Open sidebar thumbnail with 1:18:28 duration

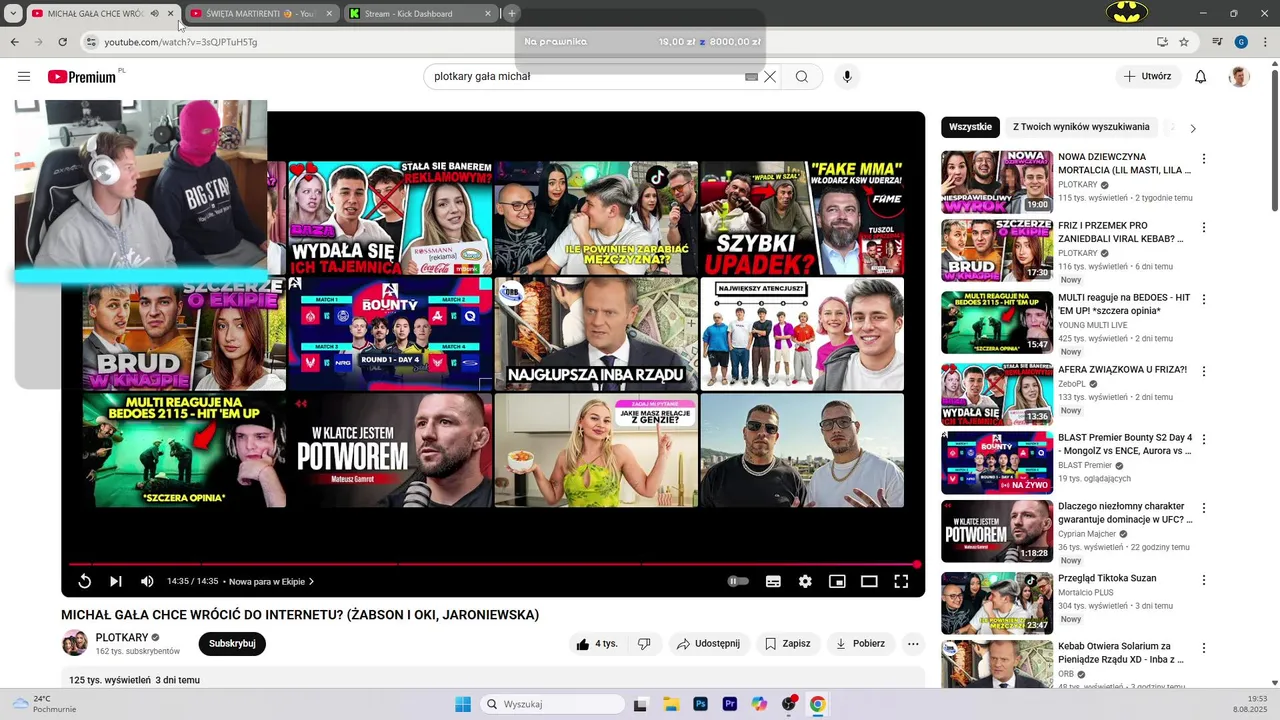pyautogui.click(x=997, y=532)
